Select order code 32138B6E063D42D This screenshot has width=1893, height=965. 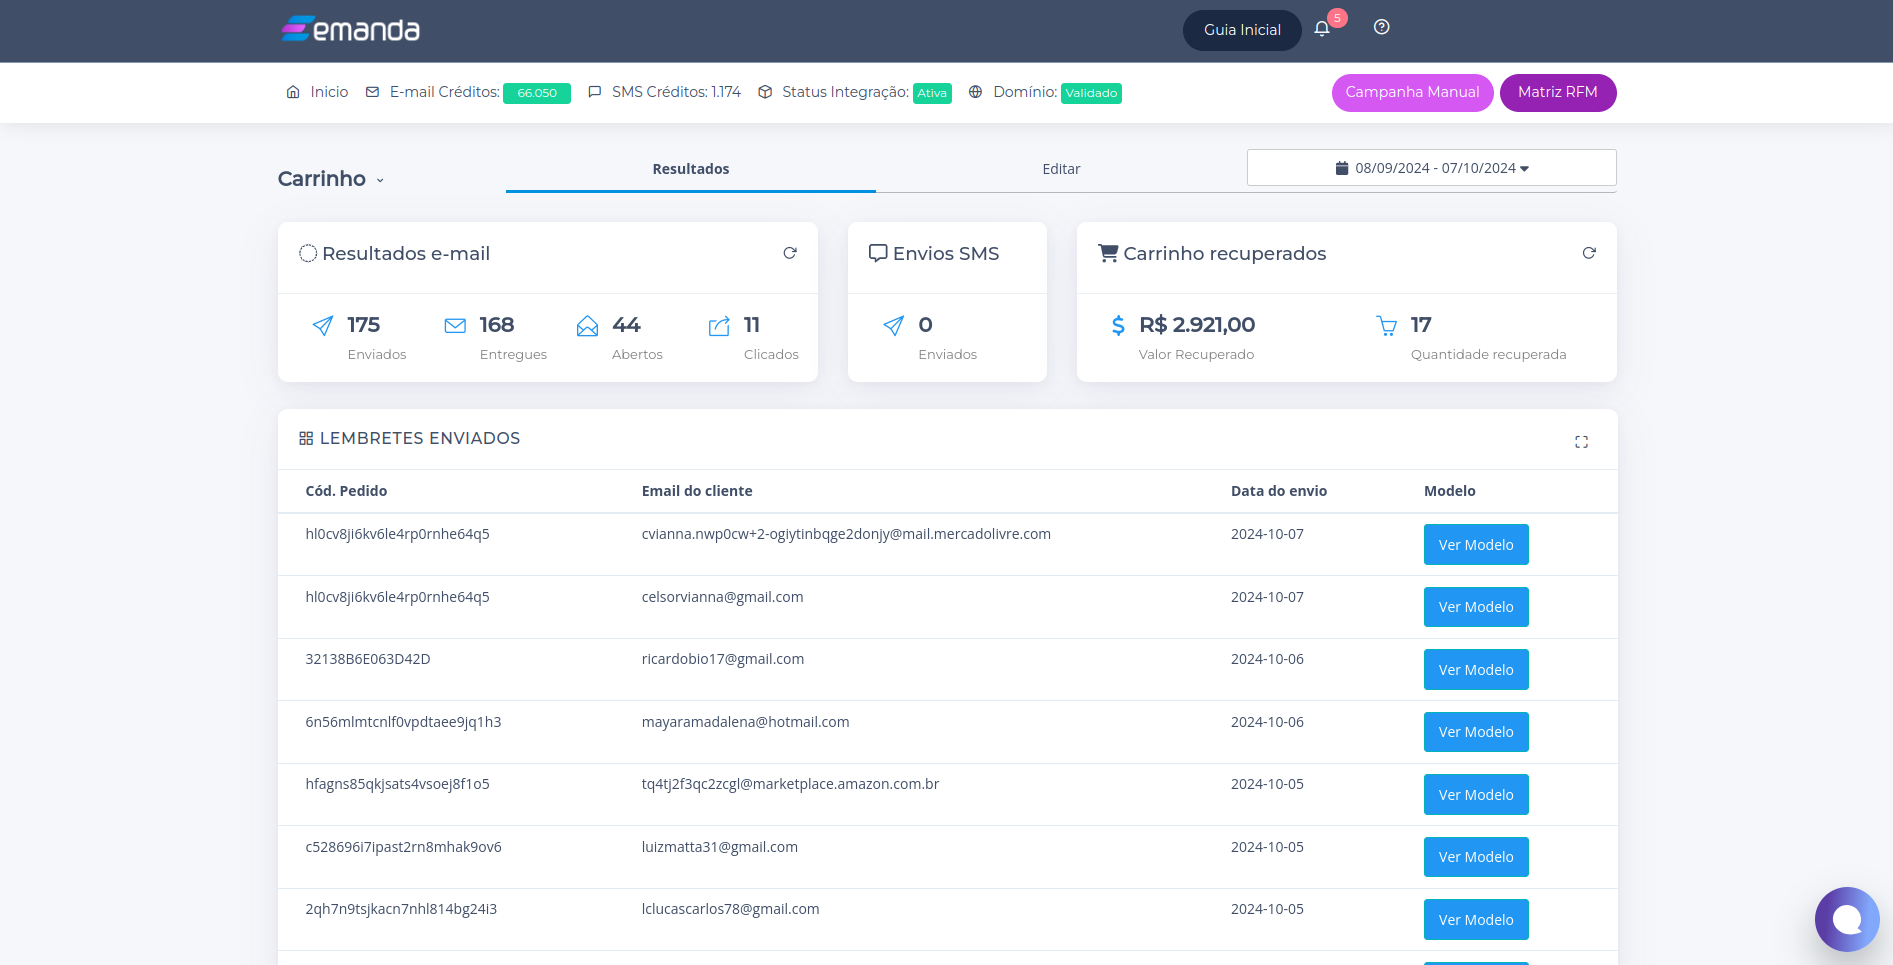(x=368, y=659)
